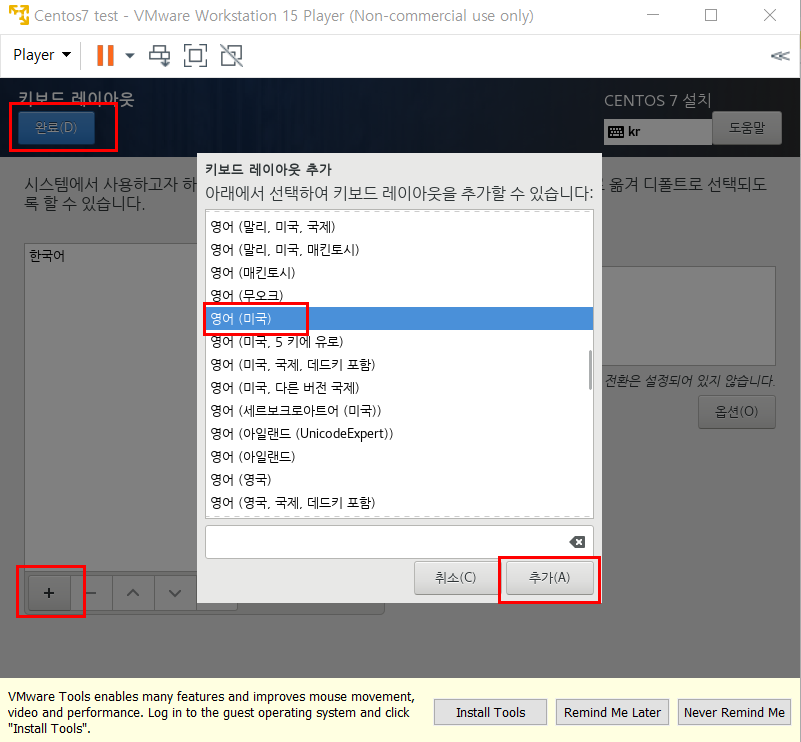Click the layout list scrollbar

pos(591,370)
